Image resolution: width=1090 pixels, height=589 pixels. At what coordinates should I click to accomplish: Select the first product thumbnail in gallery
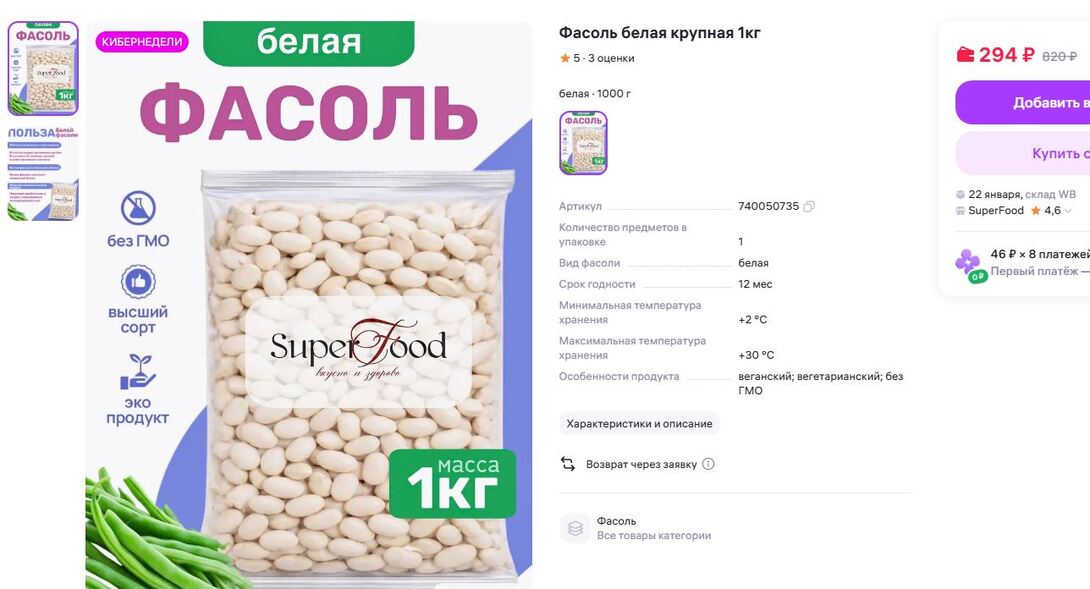tap(43, 68)
